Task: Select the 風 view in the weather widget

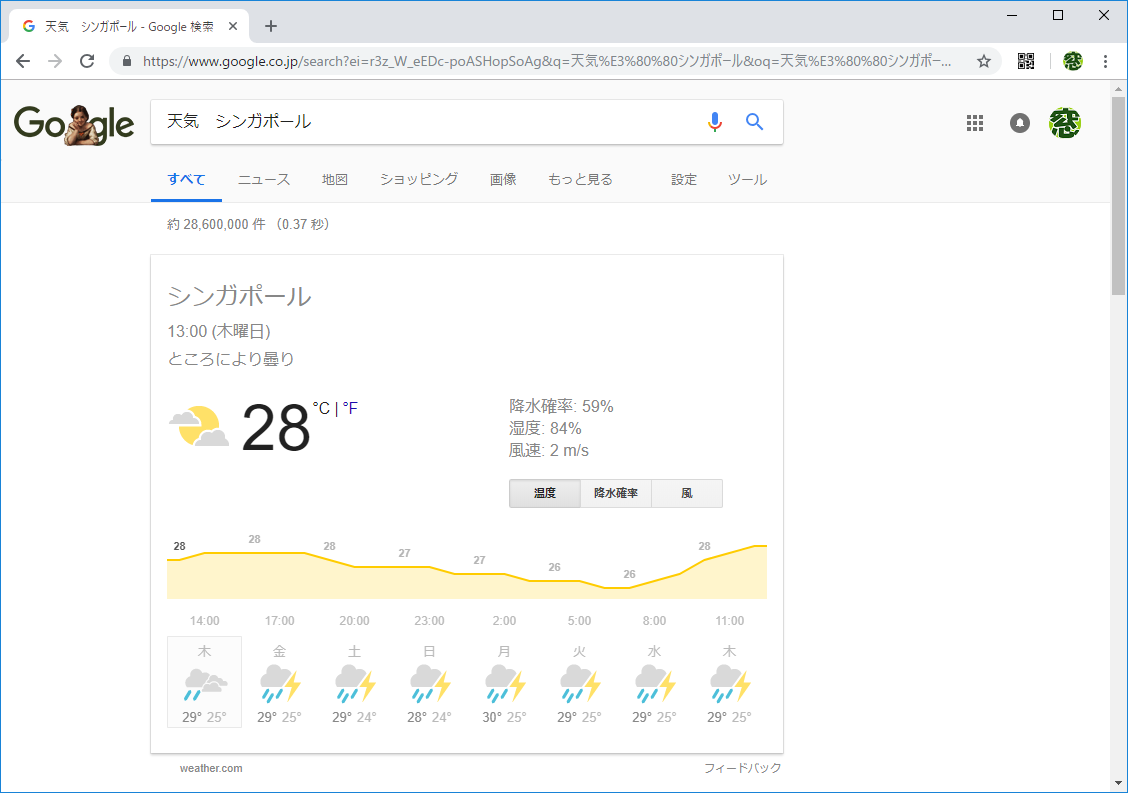Action: [686, 493]
